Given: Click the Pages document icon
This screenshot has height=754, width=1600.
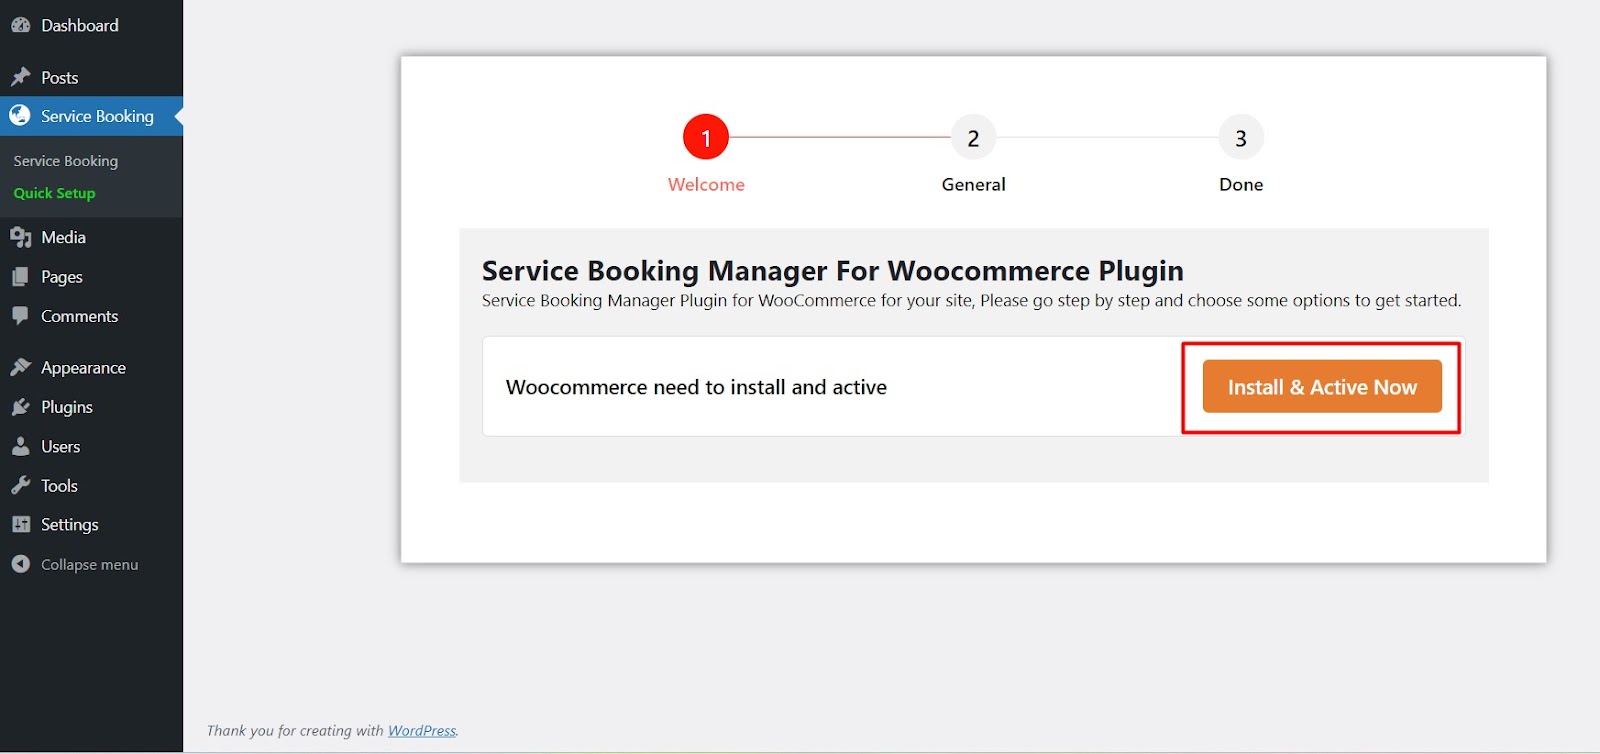Looking at the screenshot, I should [20, 277].
